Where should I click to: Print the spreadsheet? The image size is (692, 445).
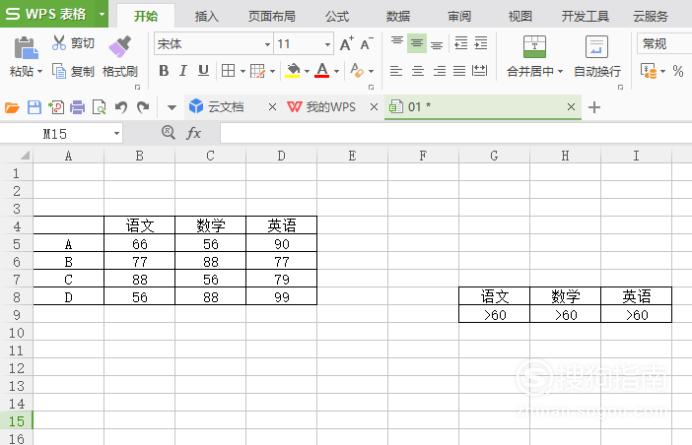tap(77, 107)
